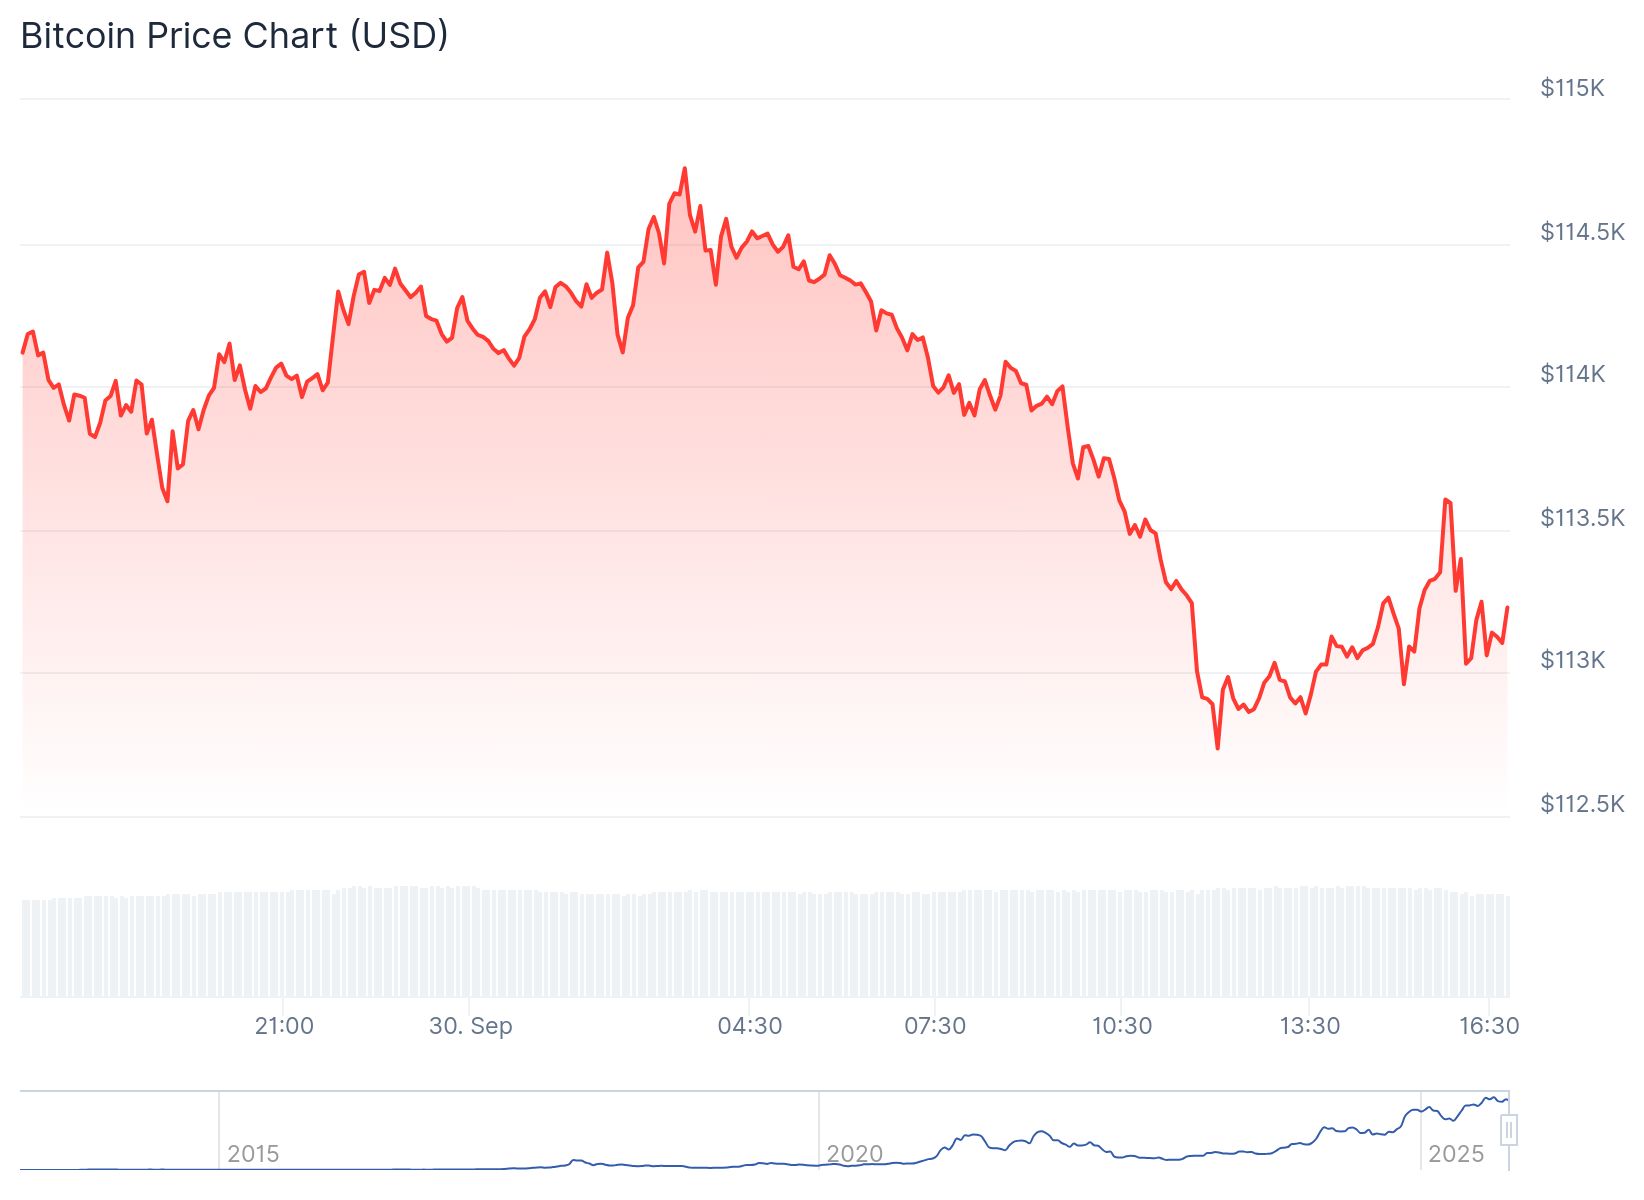Click the 2025 label in the navigator
Screen dimensions: 1644x1200
[x=1456, y=1154]
